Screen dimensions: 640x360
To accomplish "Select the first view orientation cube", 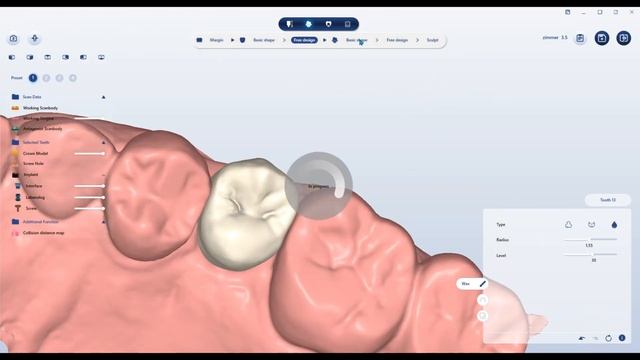I will (12, 57).
